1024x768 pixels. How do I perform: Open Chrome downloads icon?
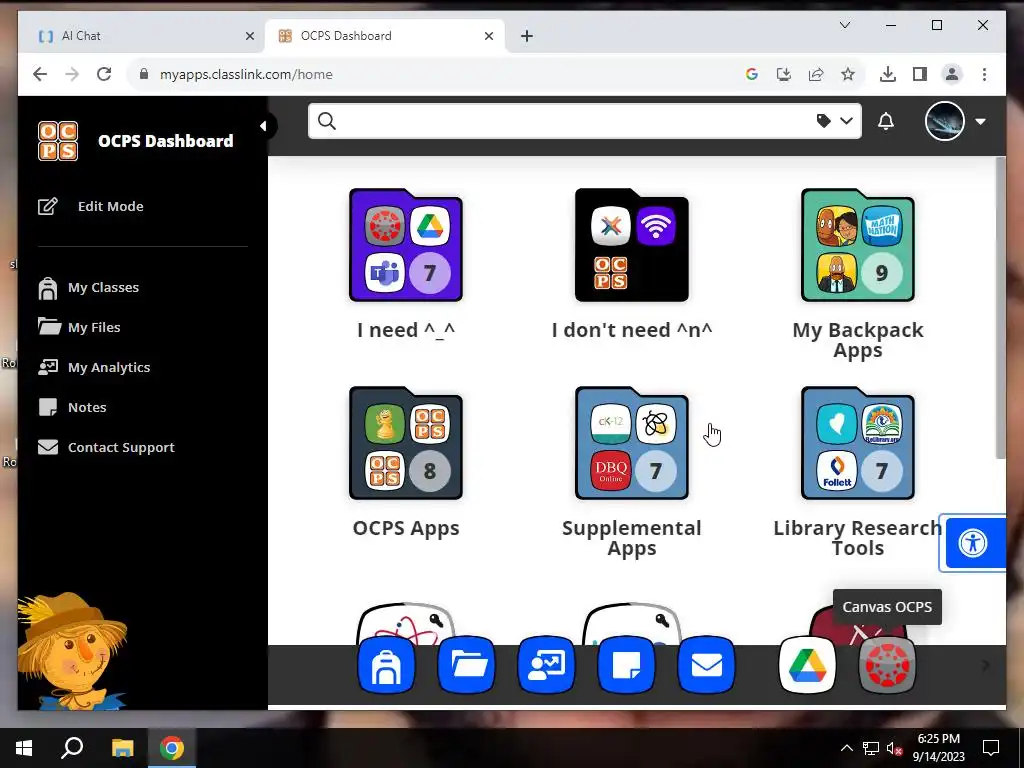coord(888,74)
